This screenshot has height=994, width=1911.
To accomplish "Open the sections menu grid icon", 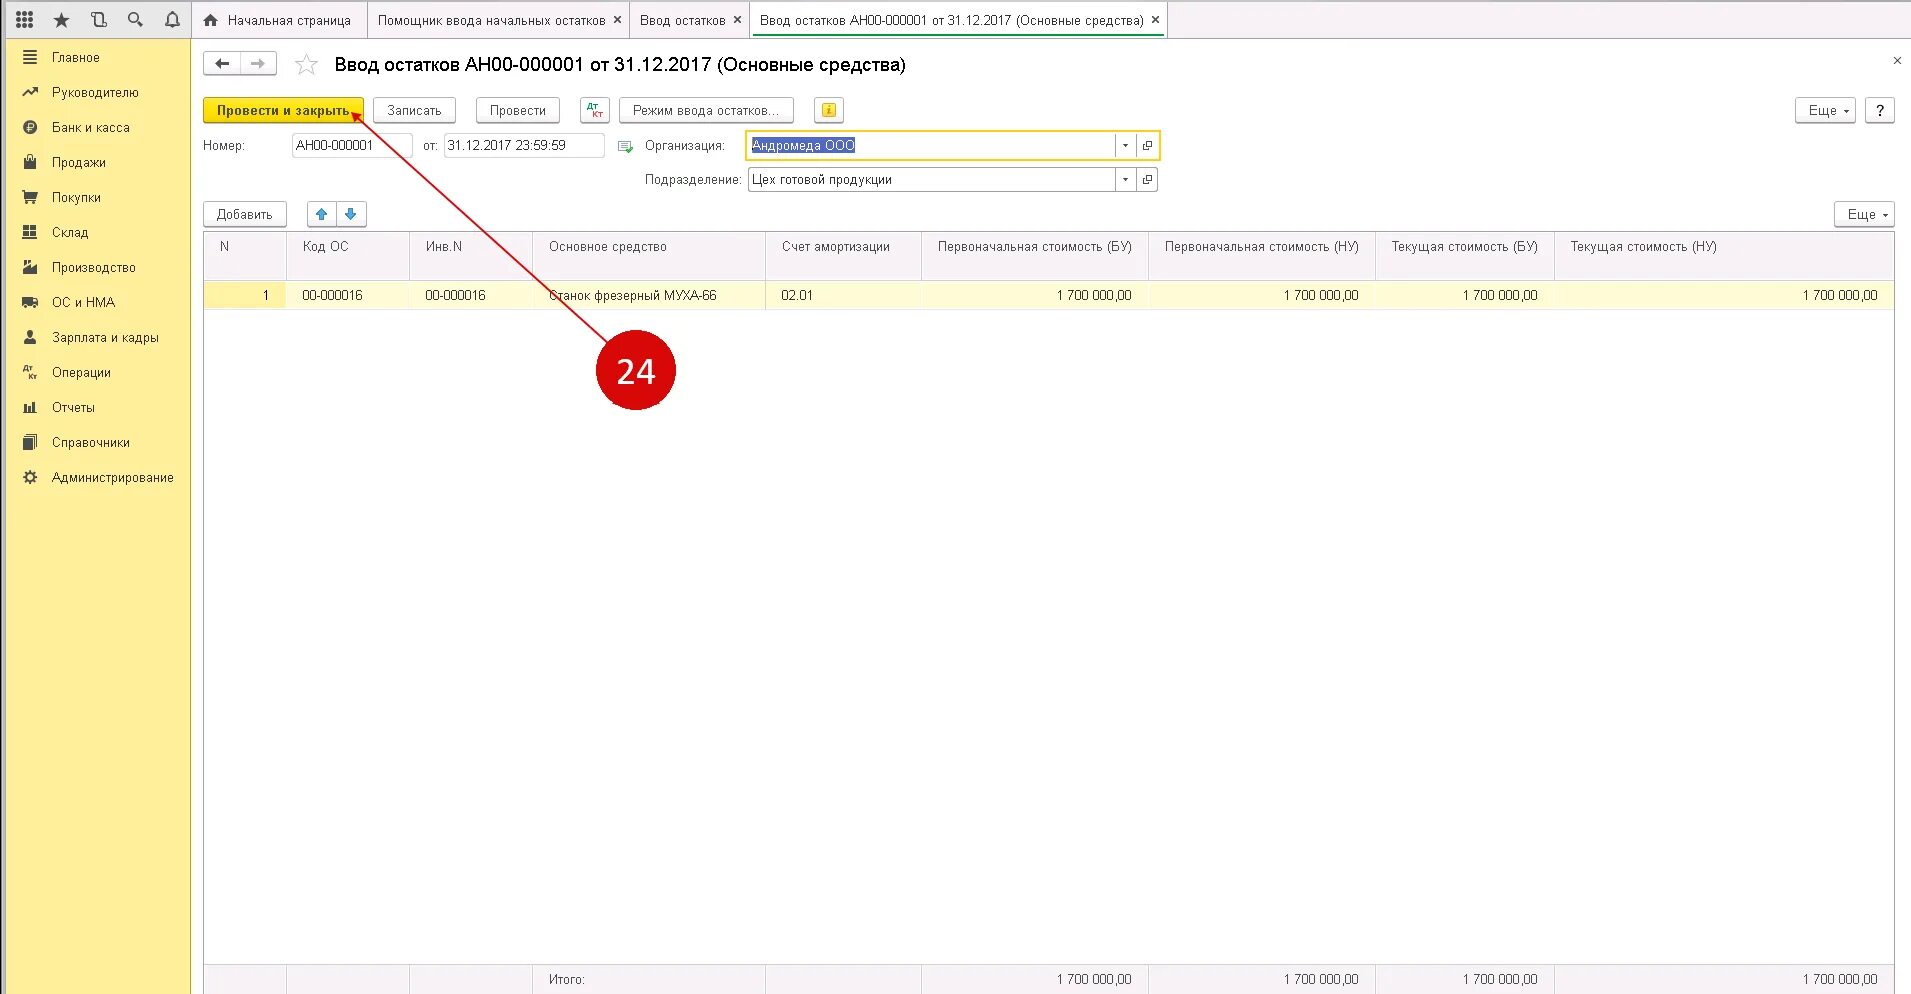I will pos(25,20).
